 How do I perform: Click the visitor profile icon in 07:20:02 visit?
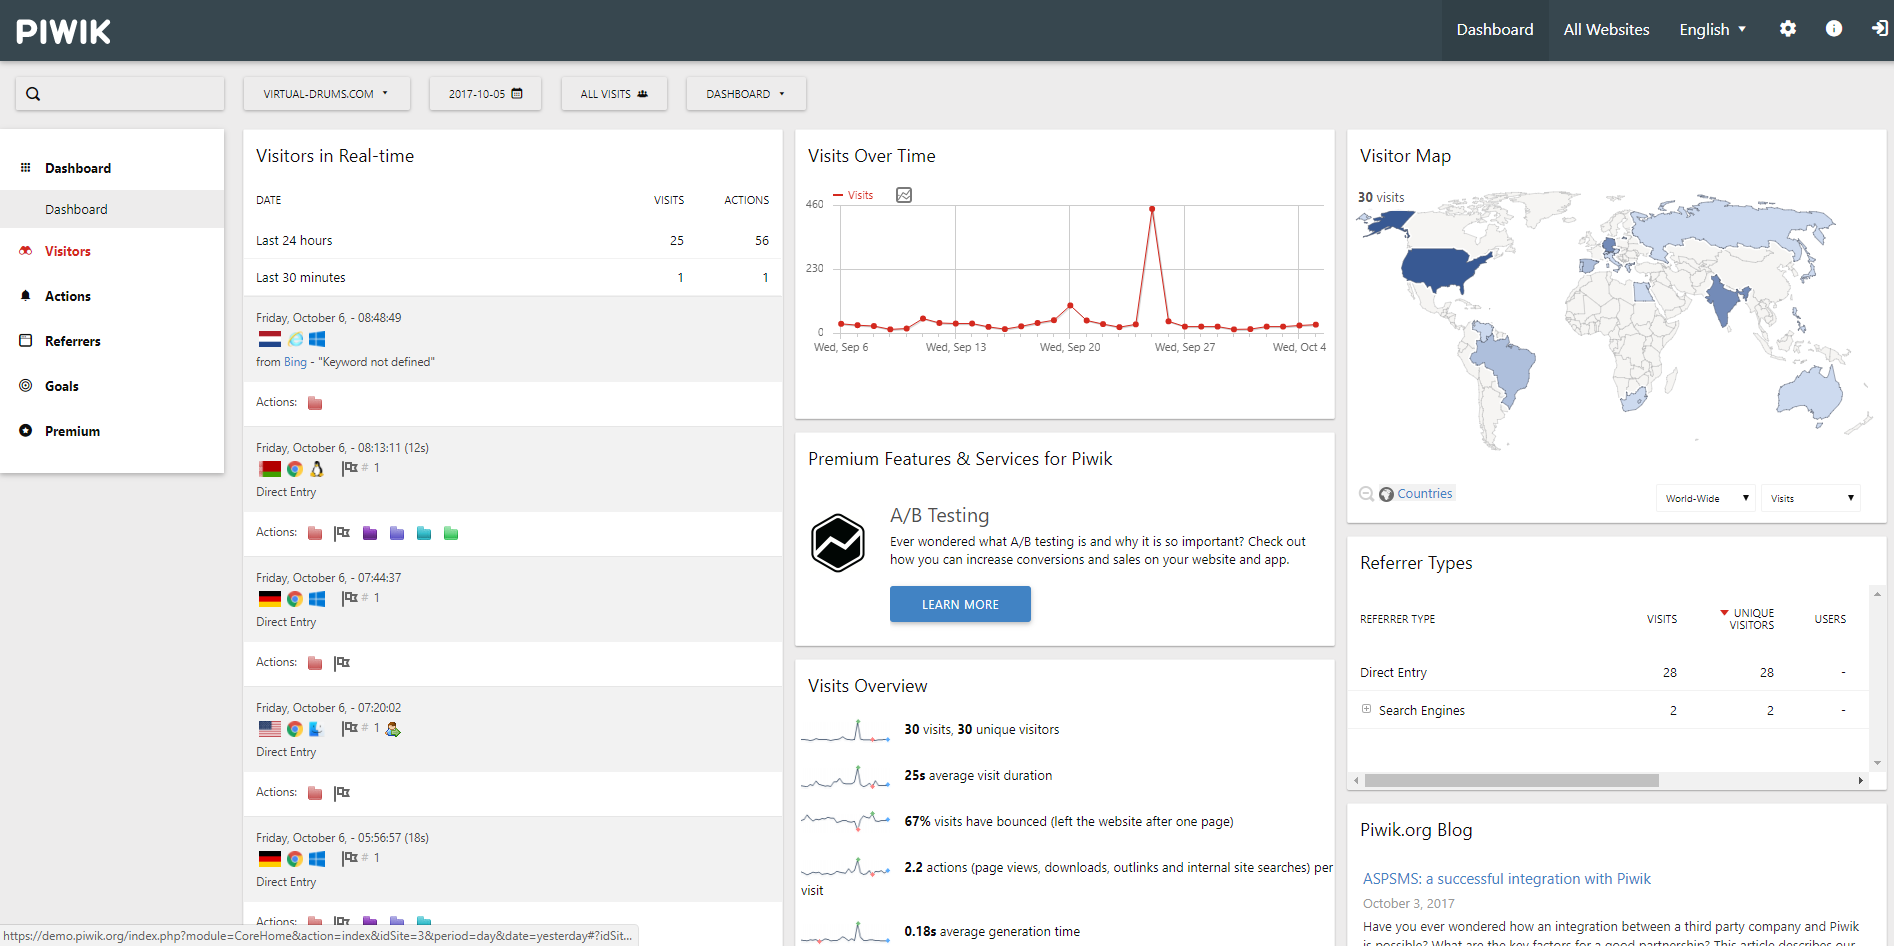(393, 729)
